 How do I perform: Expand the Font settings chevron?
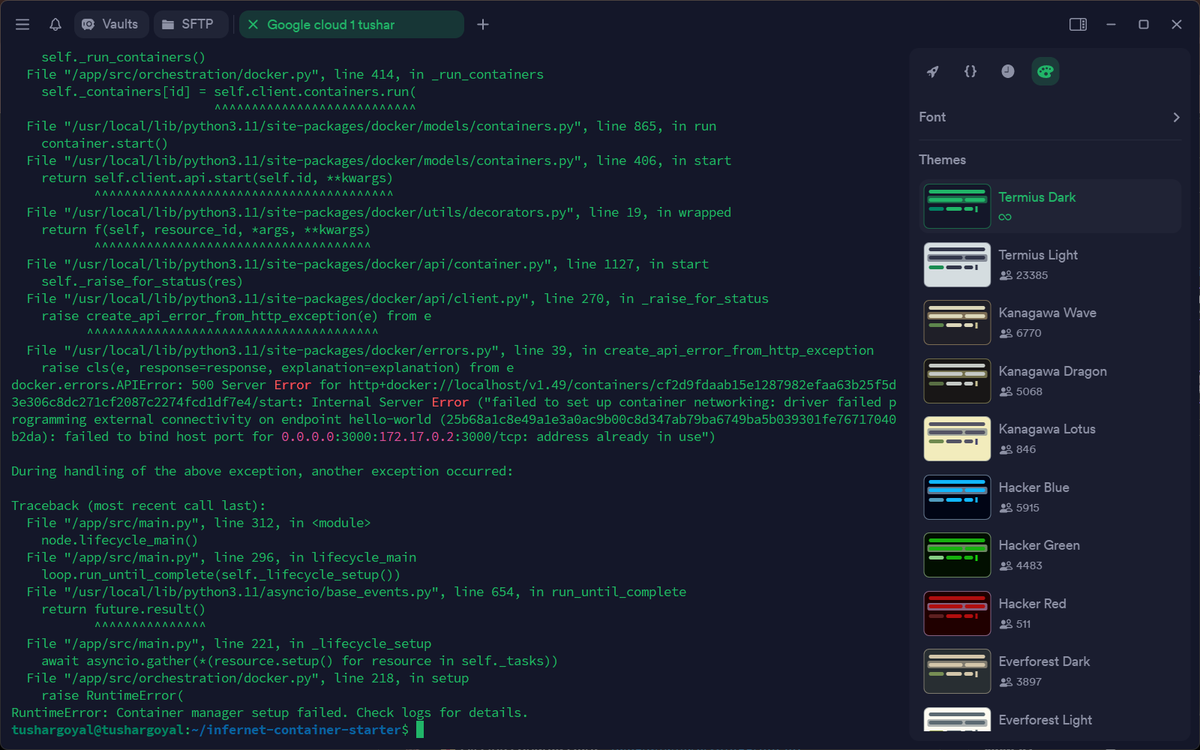[x=1176, y=117]
